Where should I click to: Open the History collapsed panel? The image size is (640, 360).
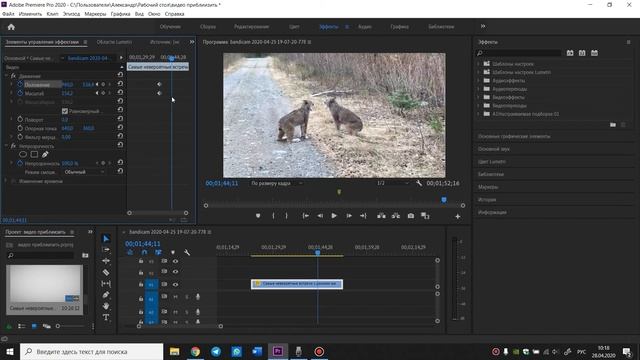pos(487,200)
